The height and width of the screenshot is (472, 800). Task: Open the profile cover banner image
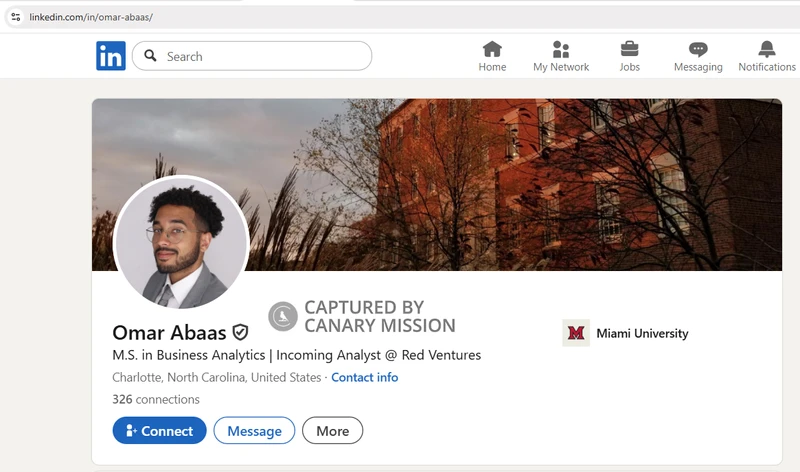pyautogui.click(x=437, y=185)
